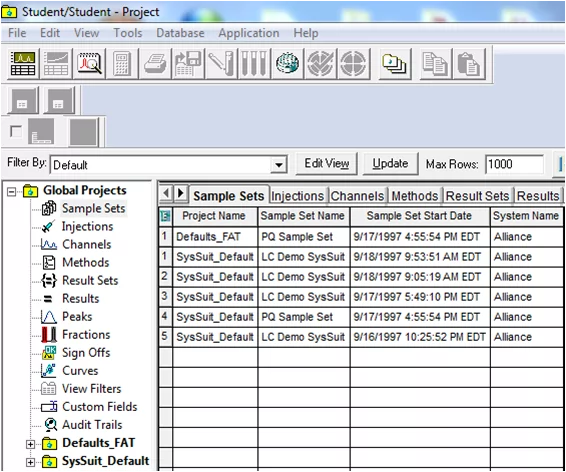Expand the Defaults_FAT project node
This screenshot has width=566, height=472.
[31, 444]
